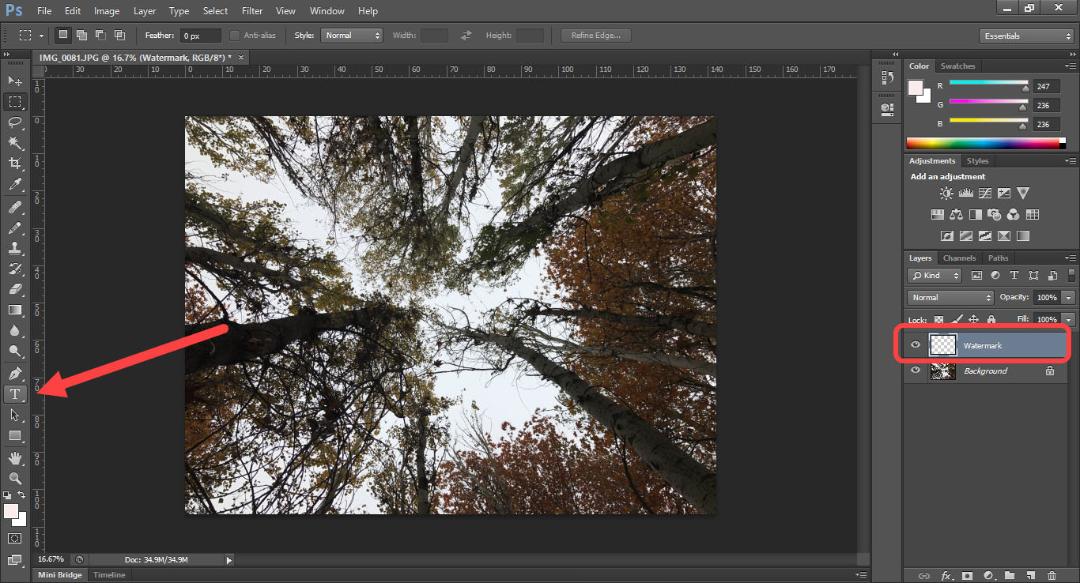
Task: Select the Lasso tool
Action: [x=14, y=123]
